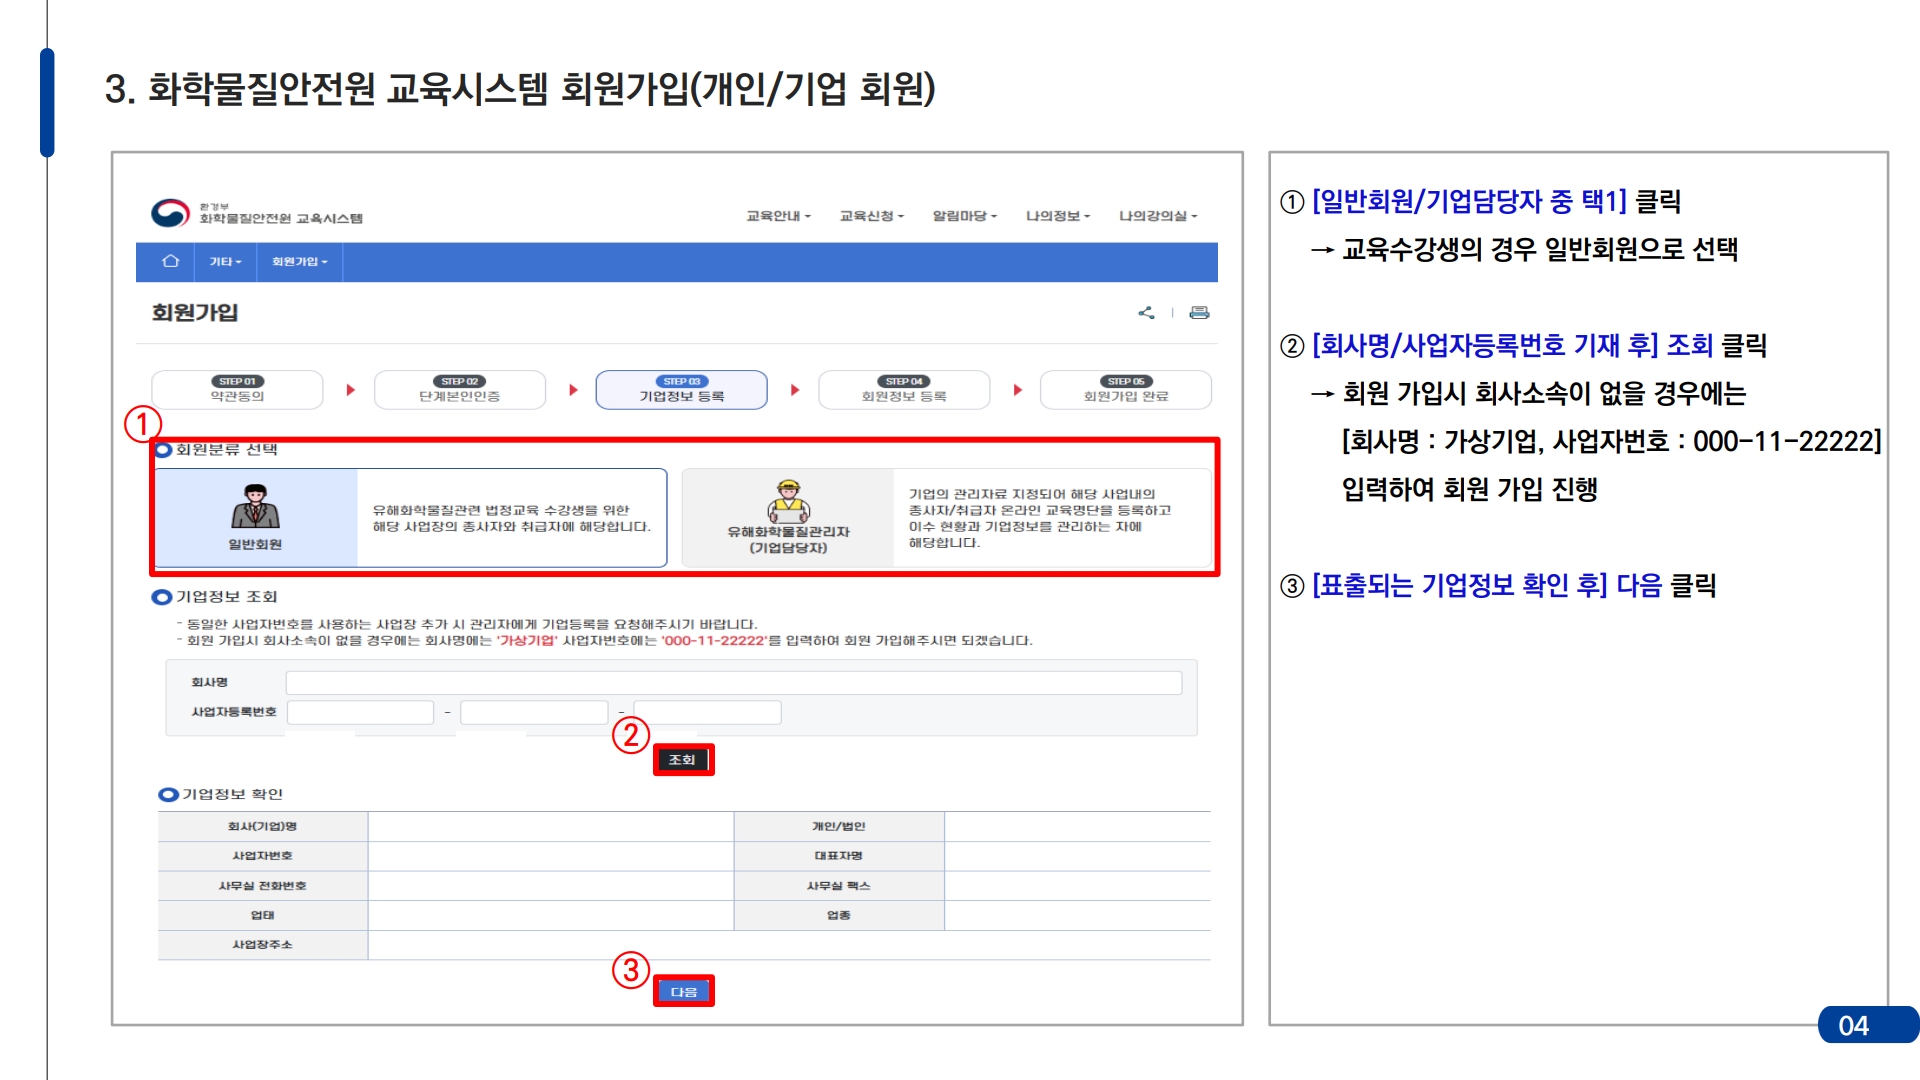Image resolution: width=1920 pixels, height=1080 pixels.
Task: Open the 회원가입 dropdown in blue bar
Action: click(299, 262)
